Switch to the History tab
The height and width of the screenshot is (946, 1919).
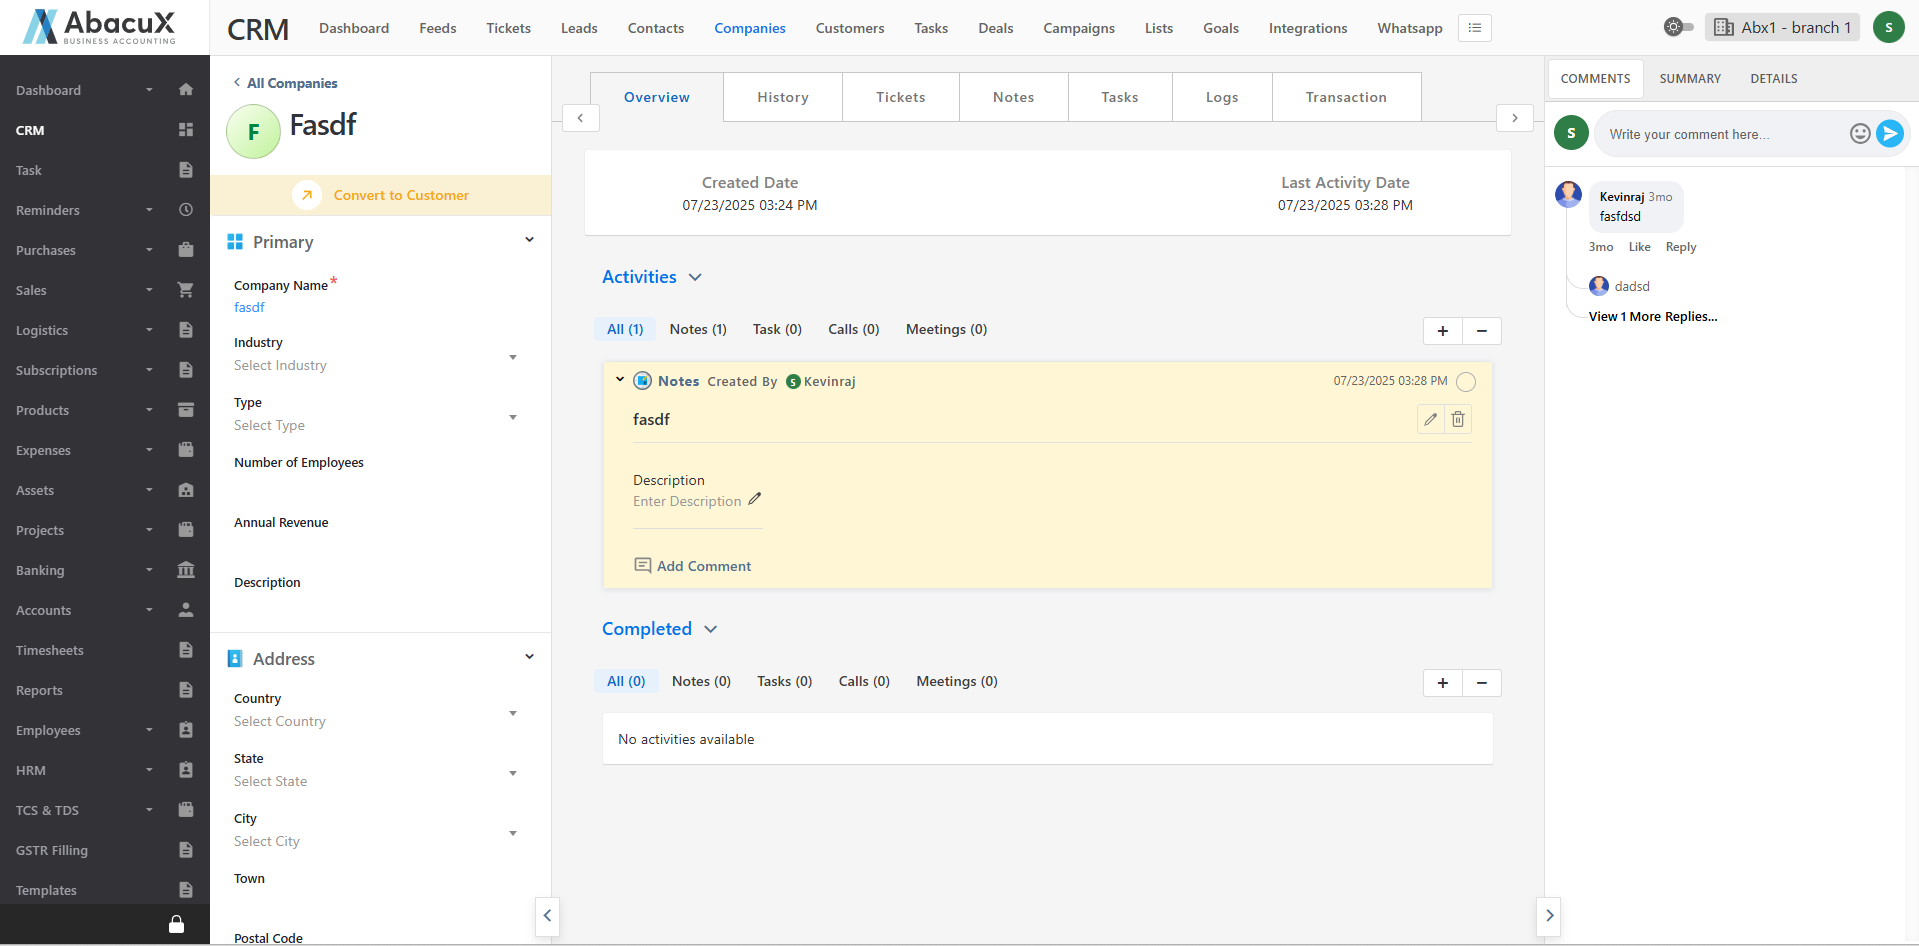click(782, 97)
